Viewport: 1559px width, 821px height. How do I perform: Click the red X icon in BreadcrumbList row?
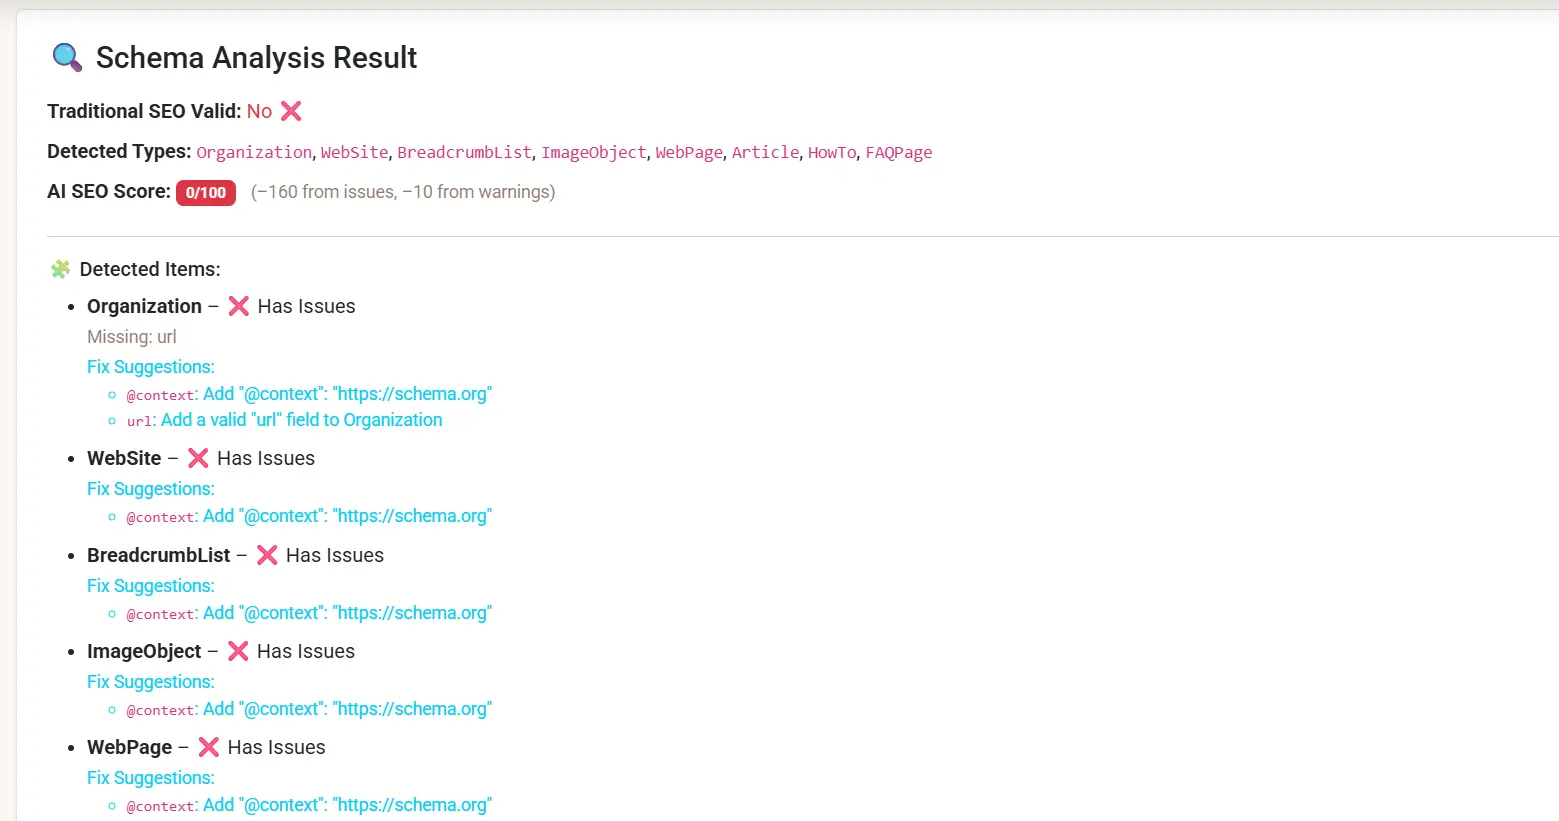tap(267, 555)
